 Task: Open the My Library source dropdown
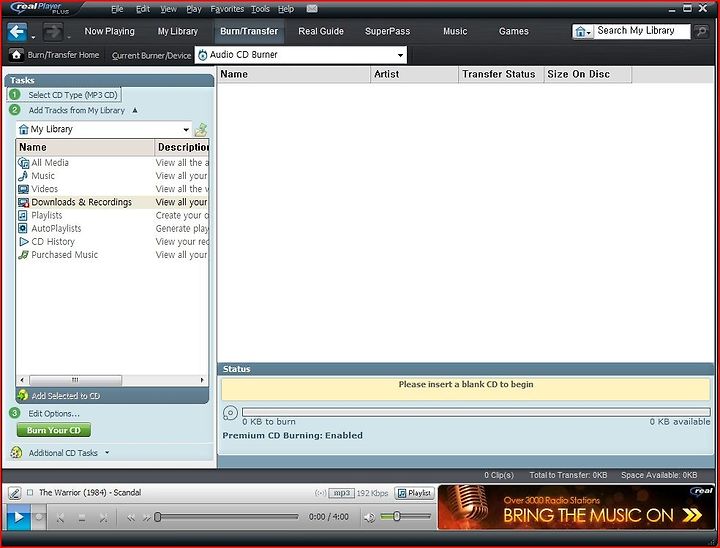pyautogui.click(x=186, y=130)
